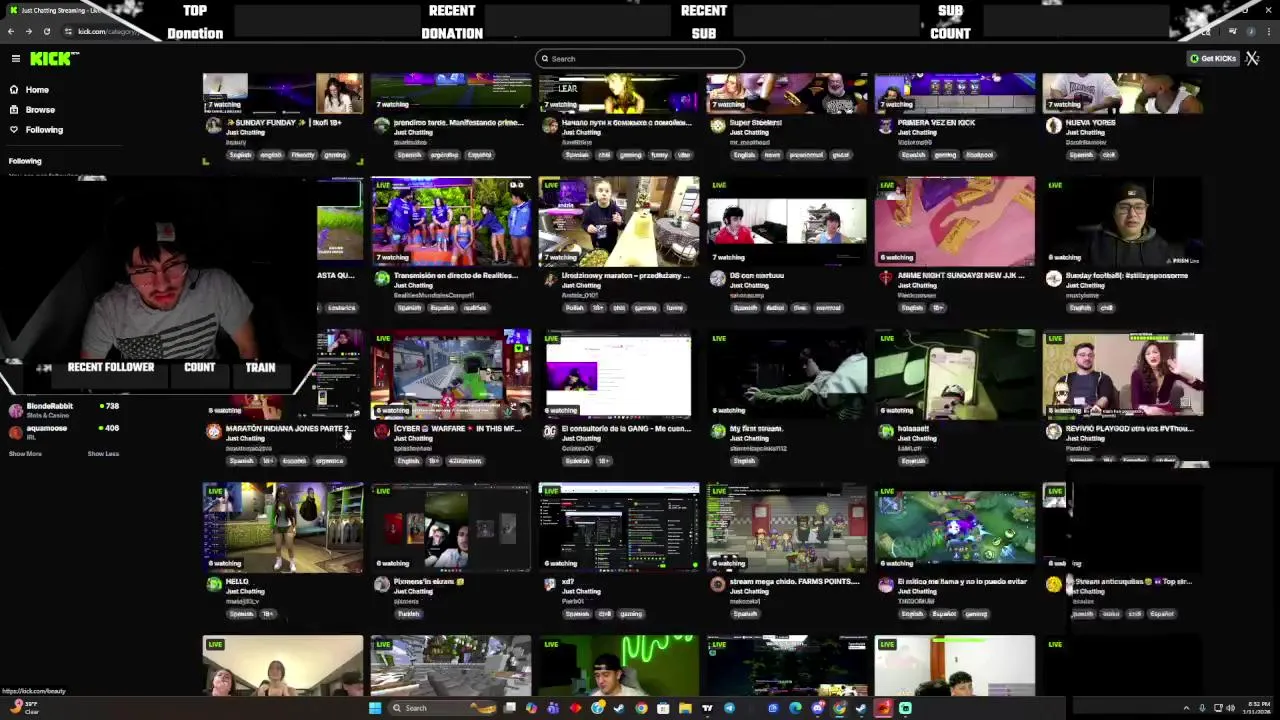The width and height of the screenshot is (1280, 720).
Task: Open the Kick hamburger sidebar menu
Action: point(15,59)
